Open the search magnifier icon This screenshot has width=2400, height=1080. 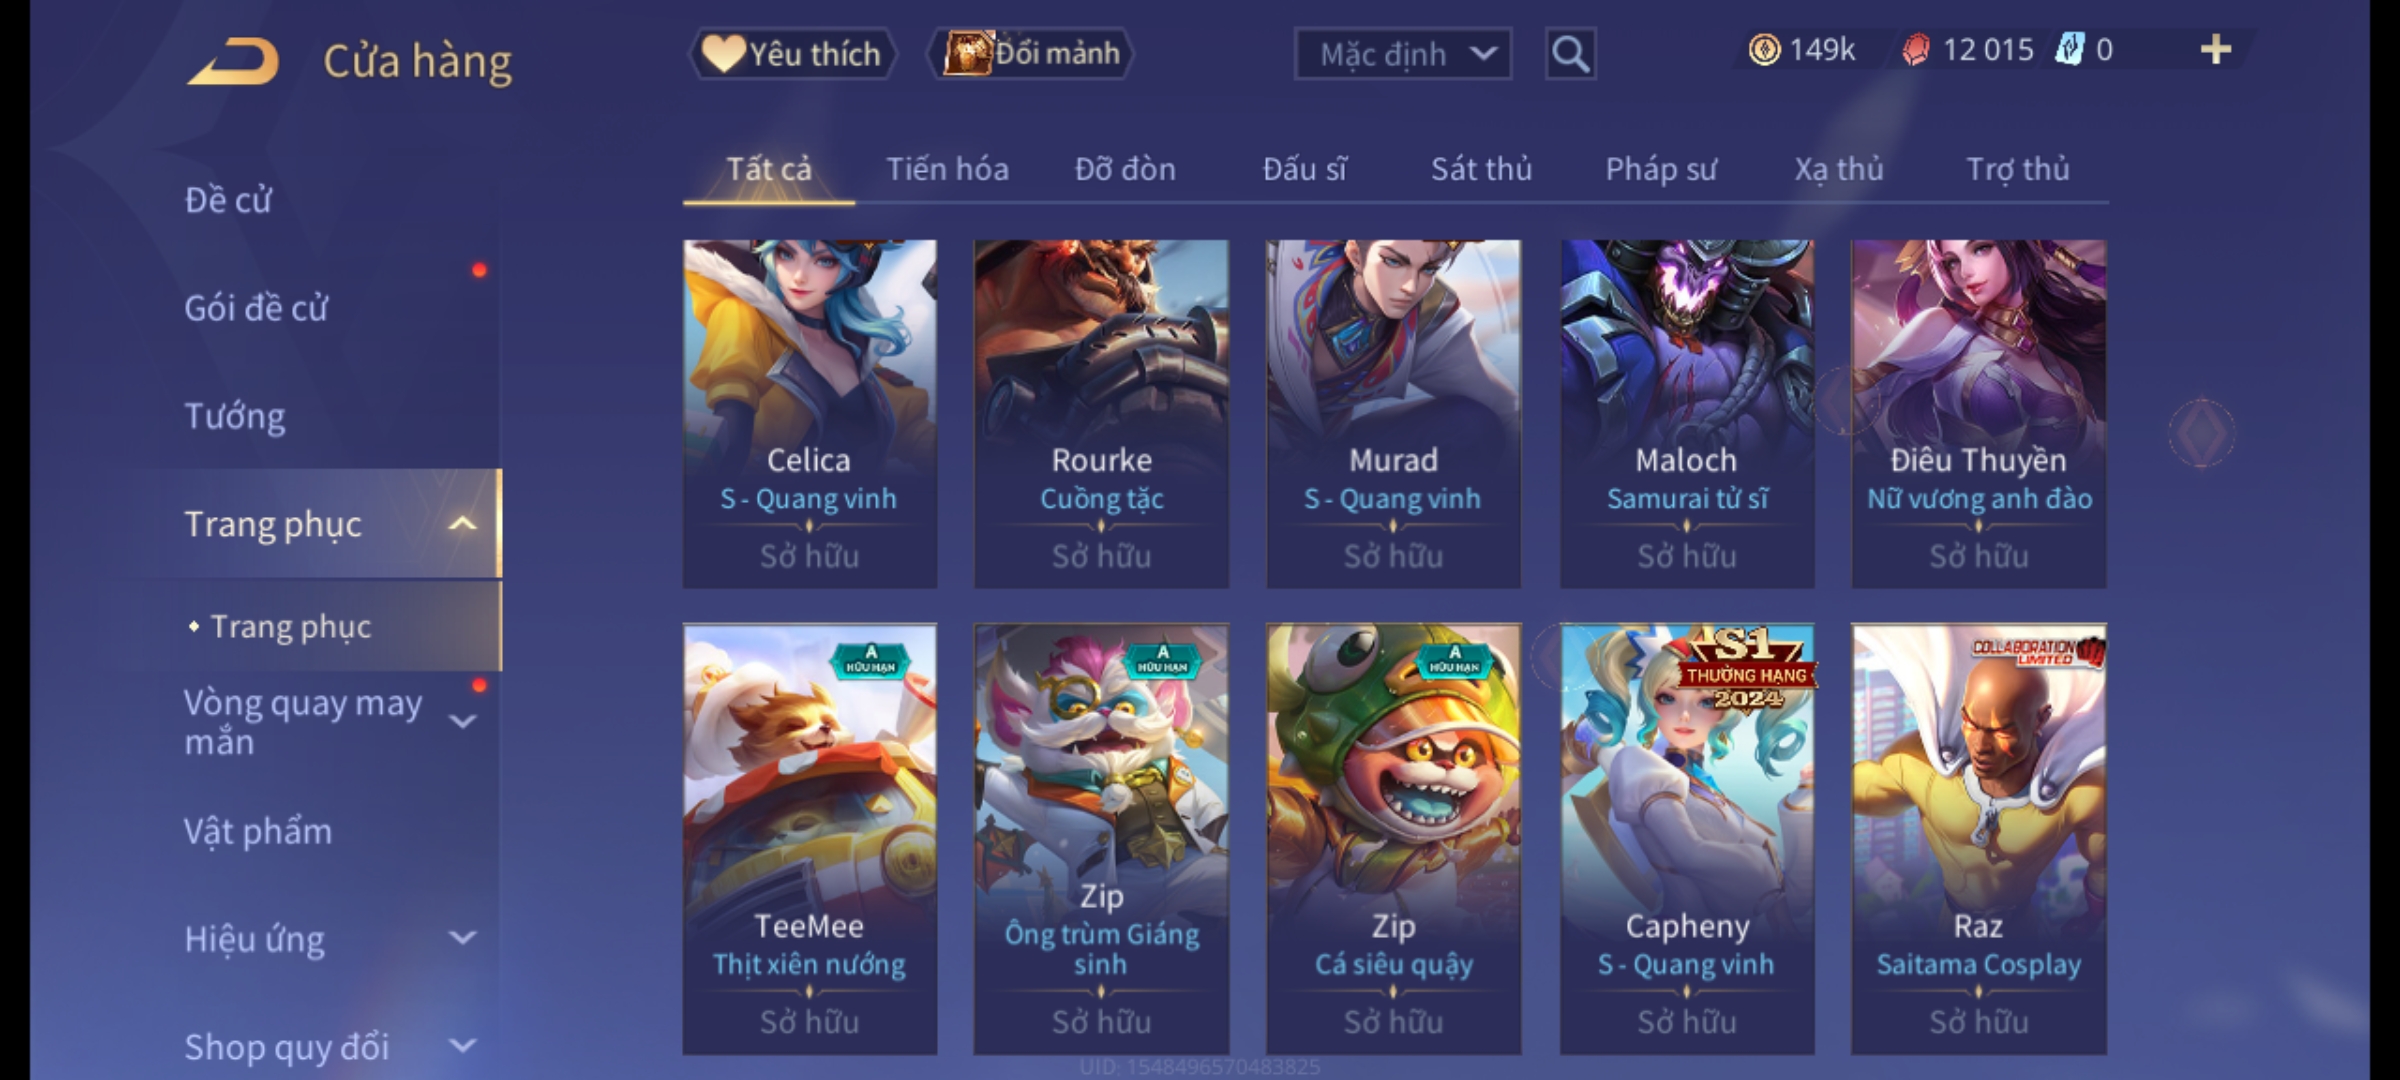point(1570,54)
